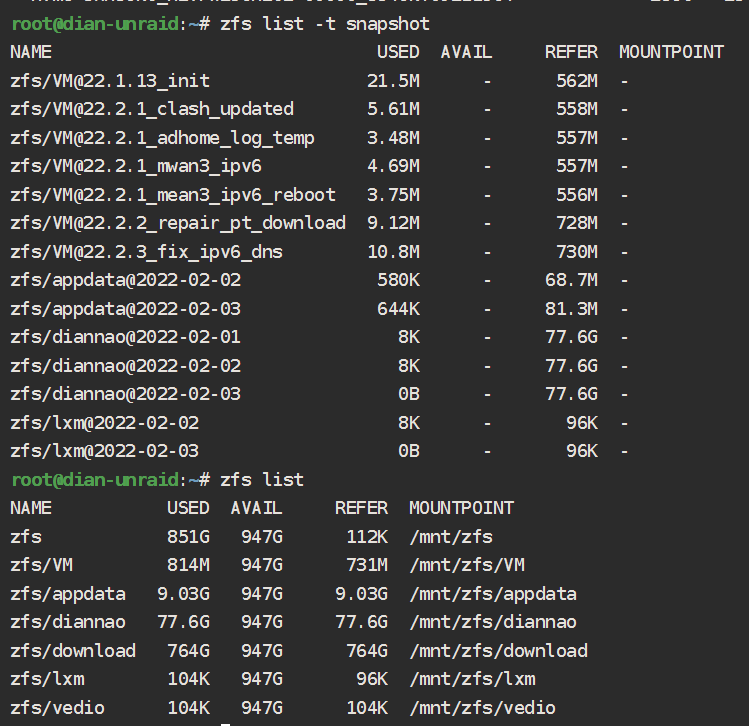Select snapshot zfs/appdata@2022-02-02

click(126, 280)
